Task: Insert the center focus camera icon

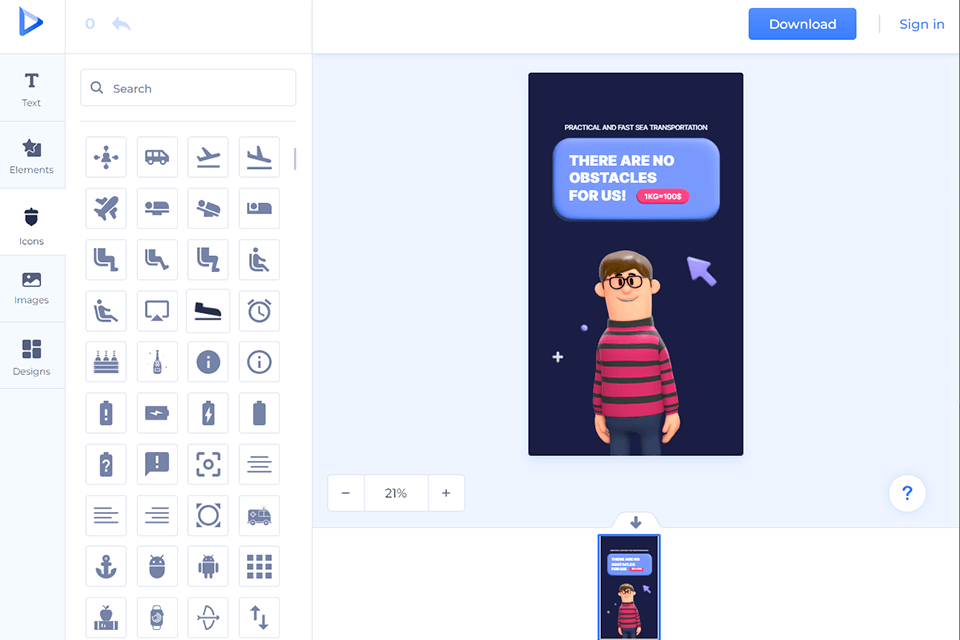Action: (x=208, y=464)
